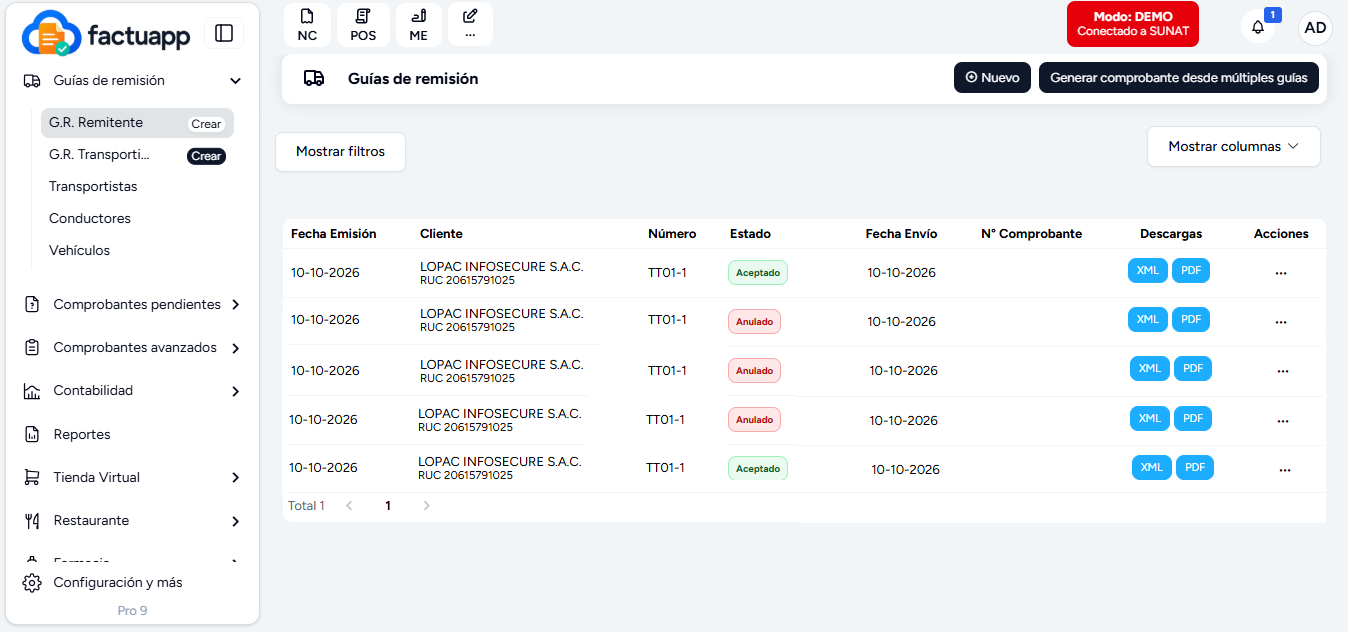Click Generar comprobante desde múltiples guías
The image size is (1348, 632).
click(x=1179, y=78)
